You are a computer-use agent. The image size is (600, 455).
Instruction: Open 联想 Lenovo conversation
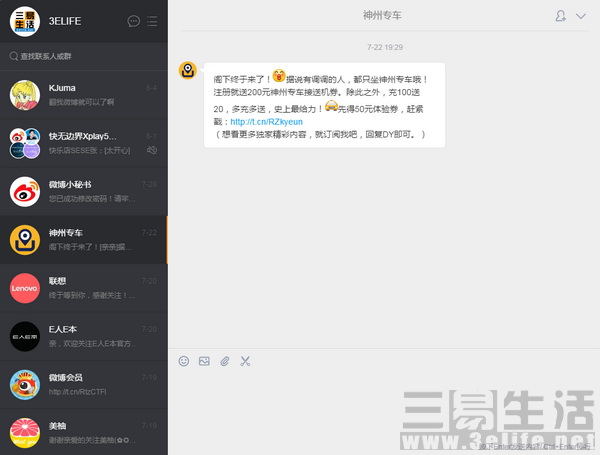[x=84, y=288]
